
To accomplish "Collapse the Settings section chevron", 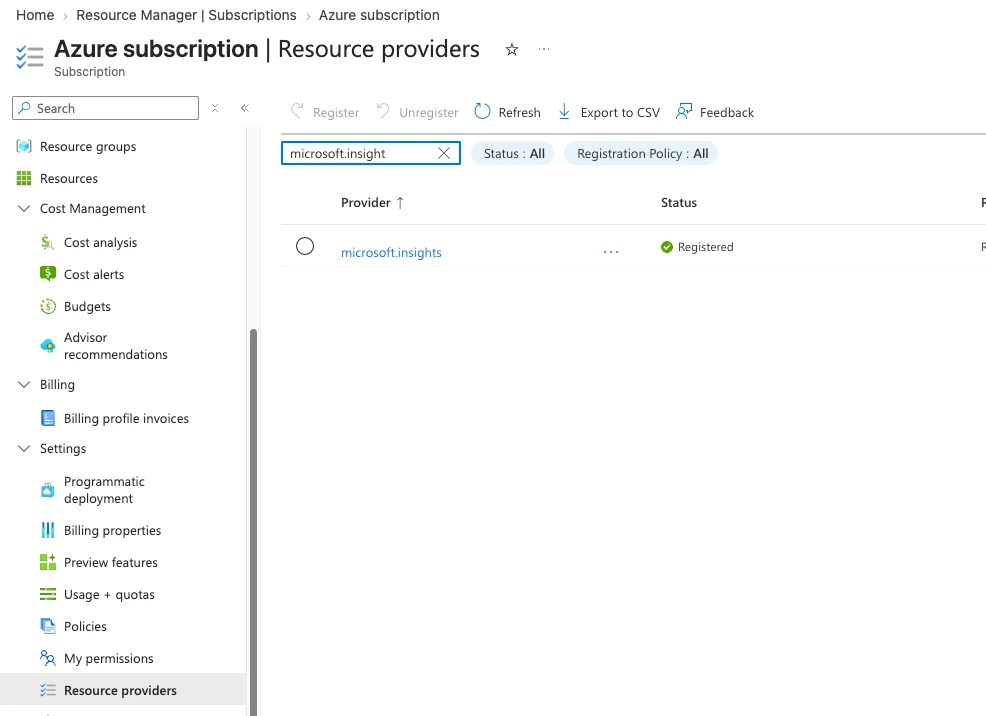I will click(24, 449).
